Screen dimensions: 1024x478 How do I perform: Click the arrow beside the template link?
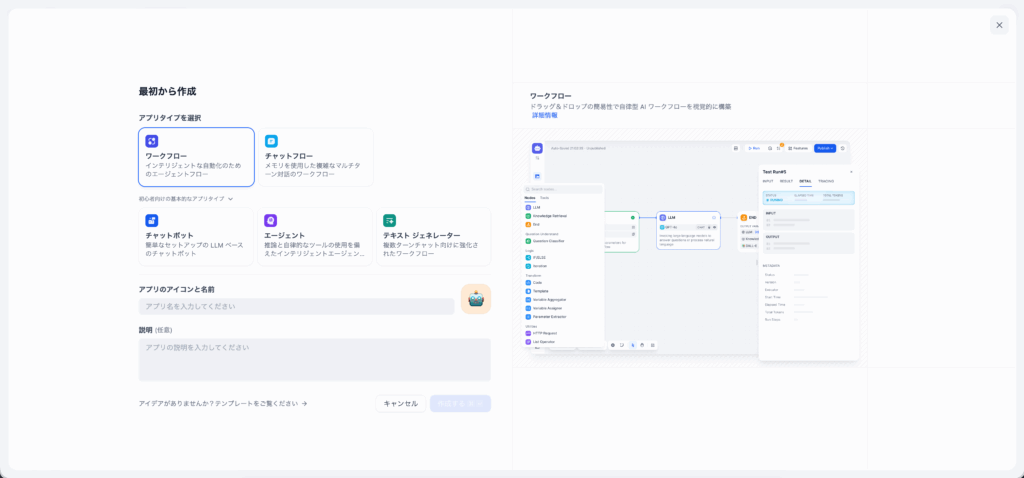click(x=304, y=404)
